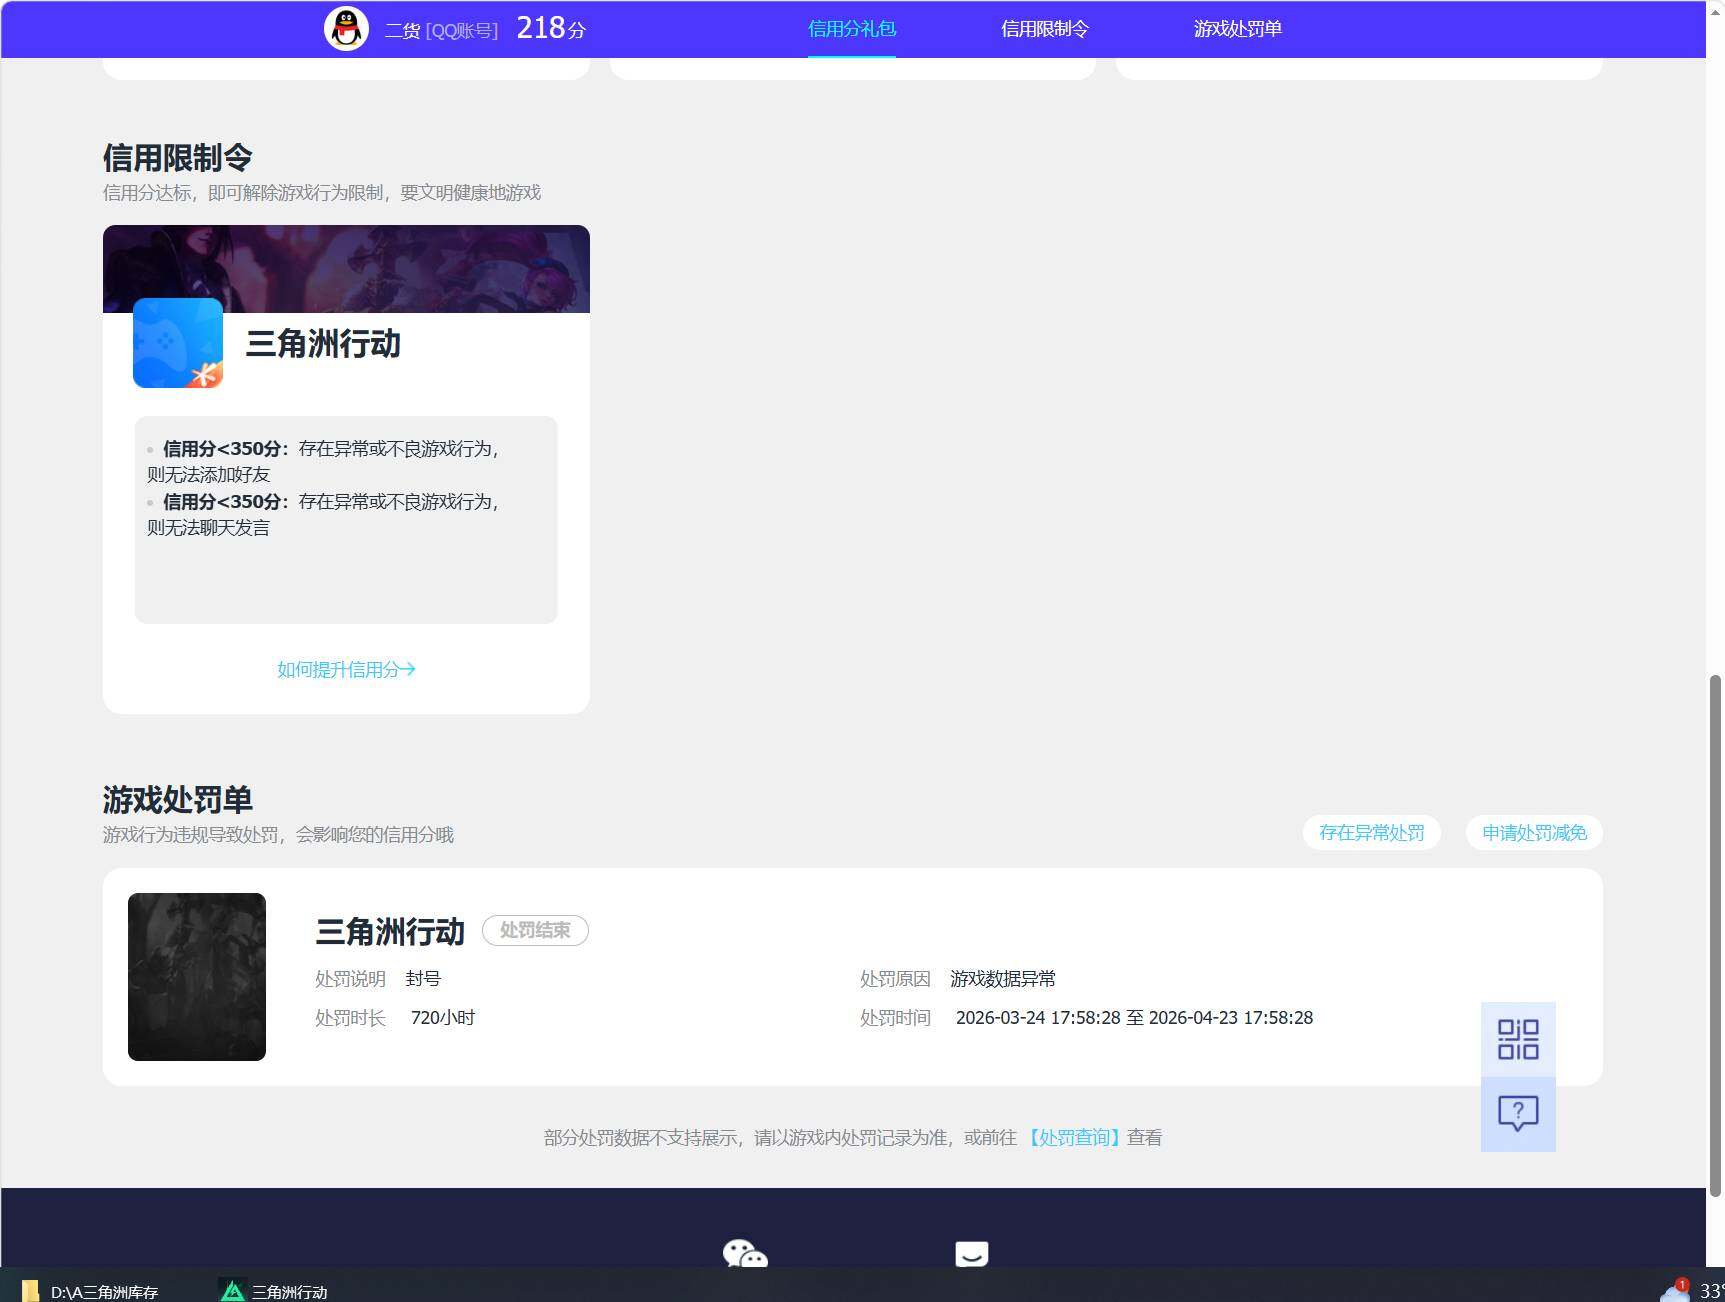Viewport: 1725px width, 1302px height.
Task: Open the 【处罚查询】 link
Action: [x=1074, y=1137]
